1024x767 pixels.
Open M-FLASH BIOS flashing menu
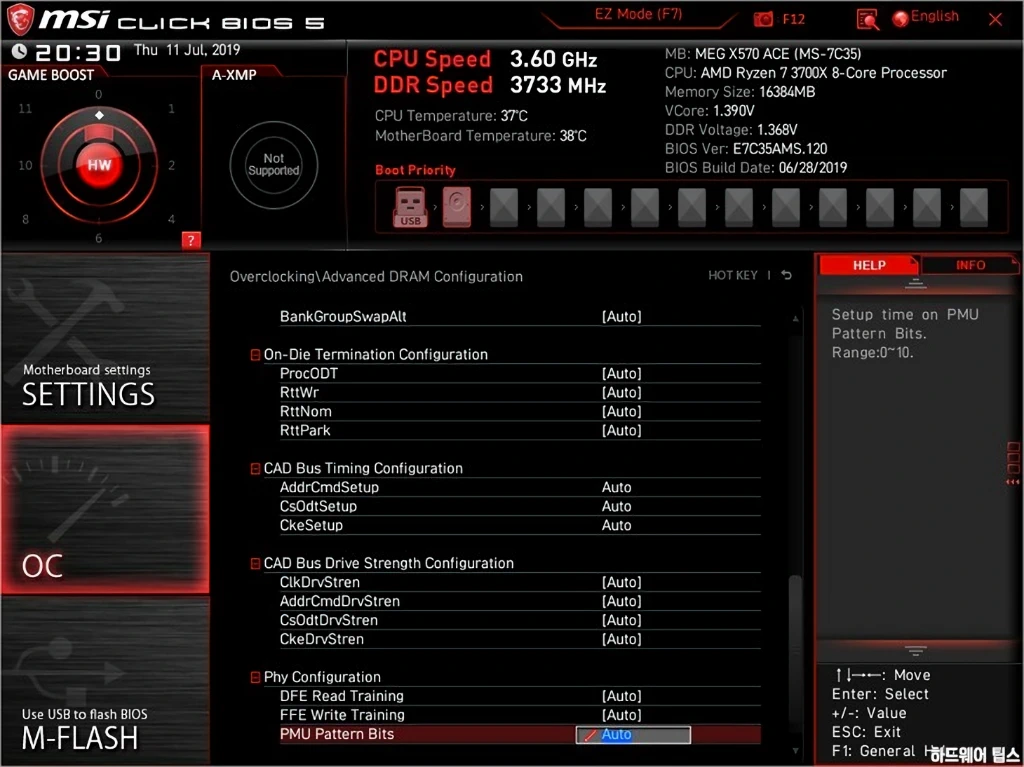click(x=105, y=679)
